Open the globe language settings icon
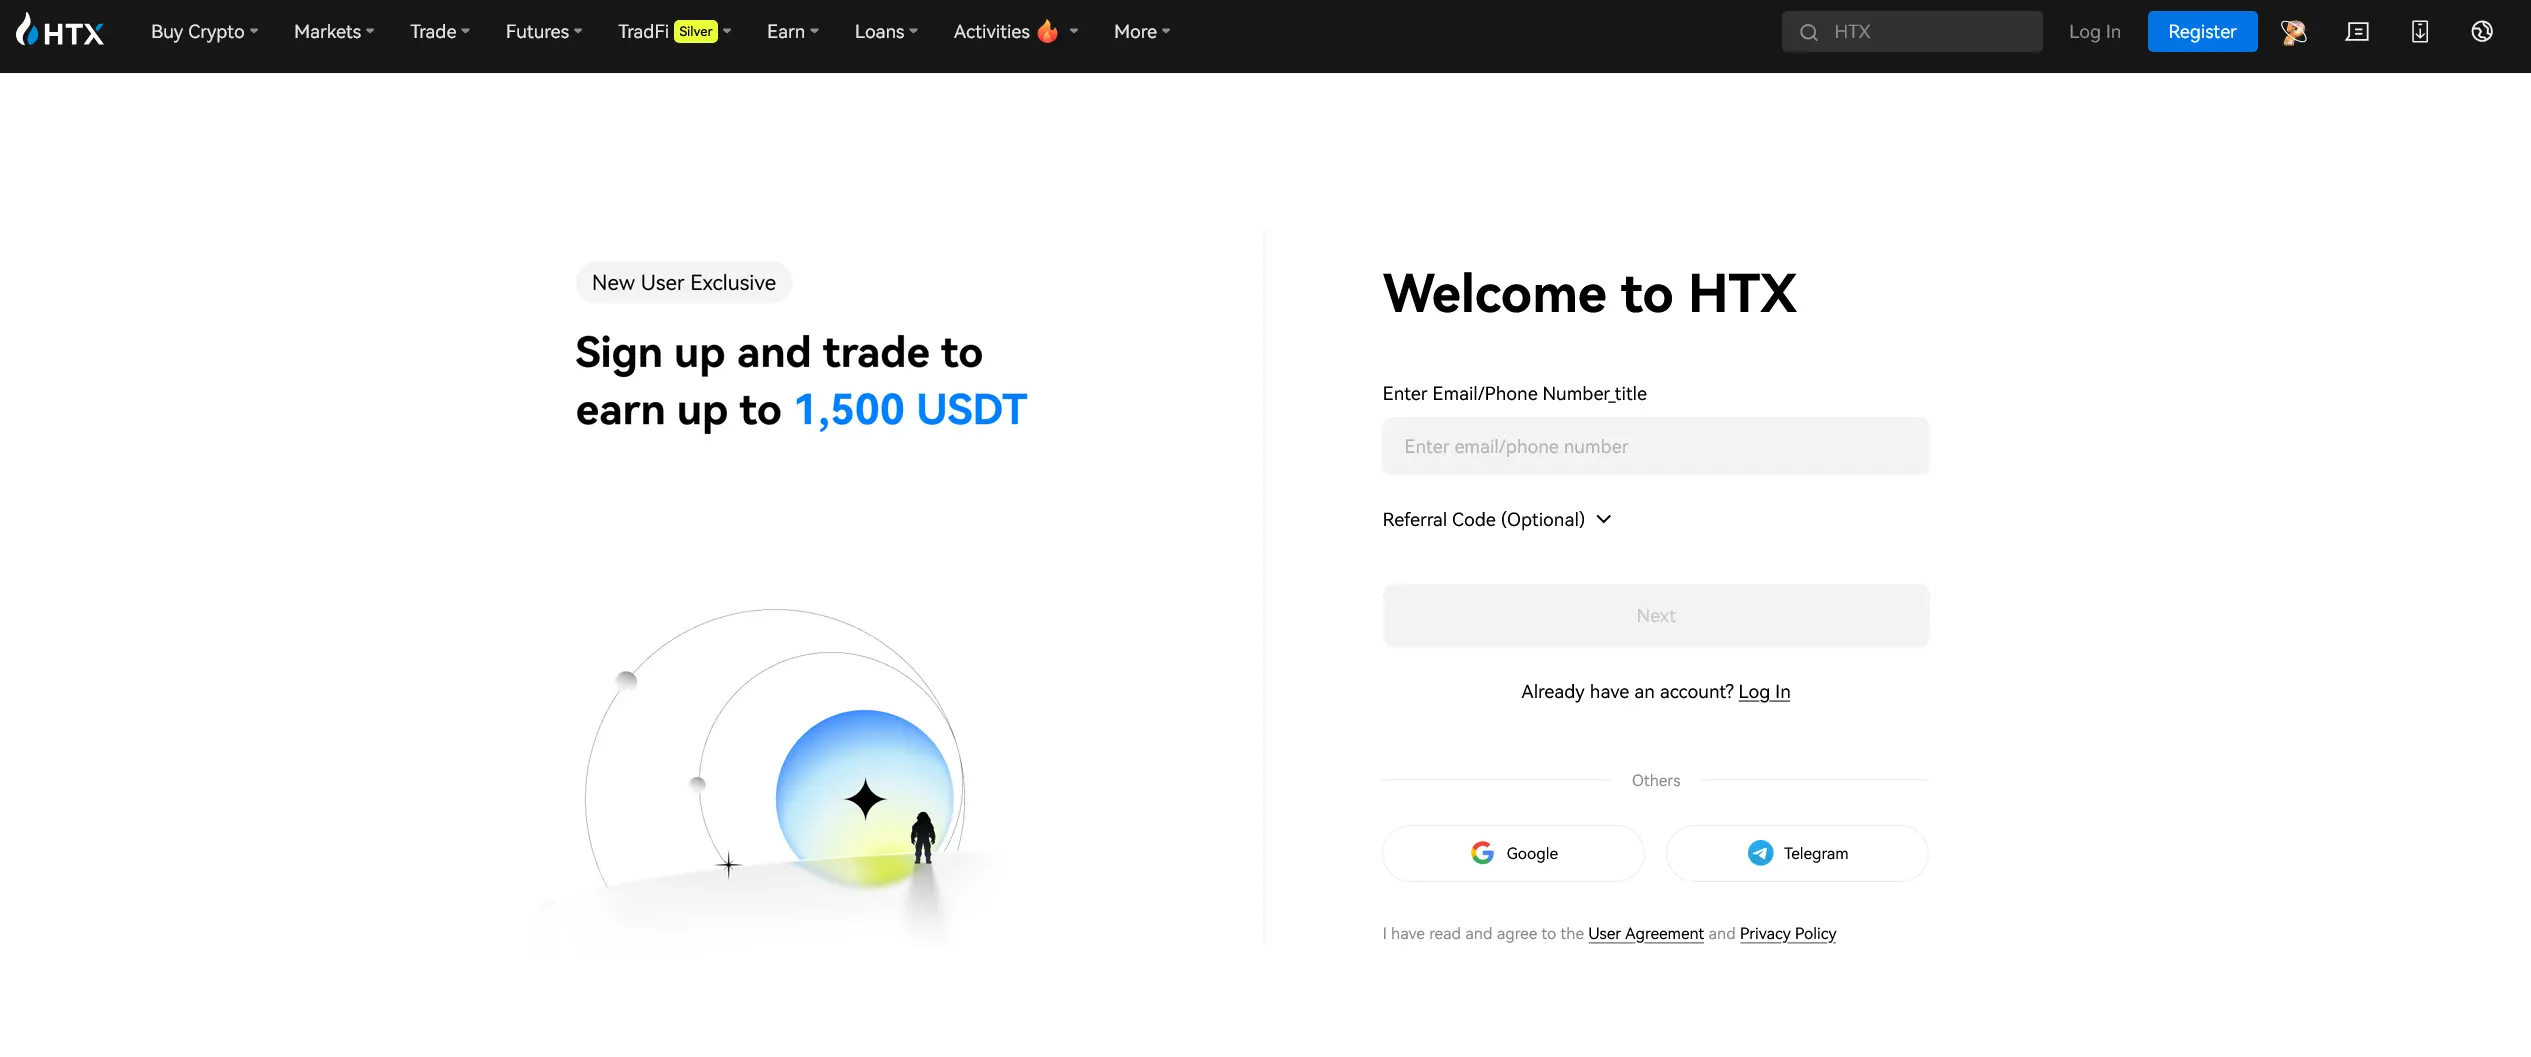Viewport: 2531px width, 1057px height. point(2482,32)
